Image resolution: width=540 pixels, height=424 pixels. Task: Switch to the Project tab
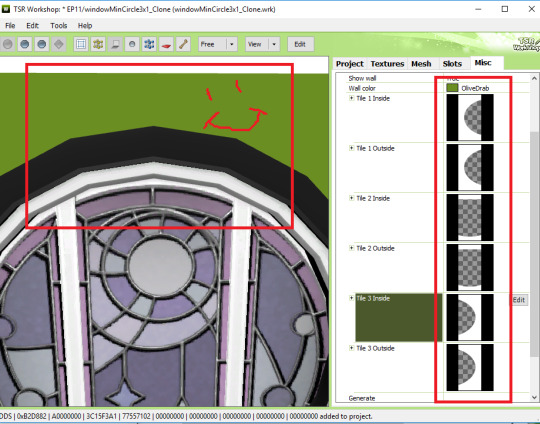(x=350, y=64)
